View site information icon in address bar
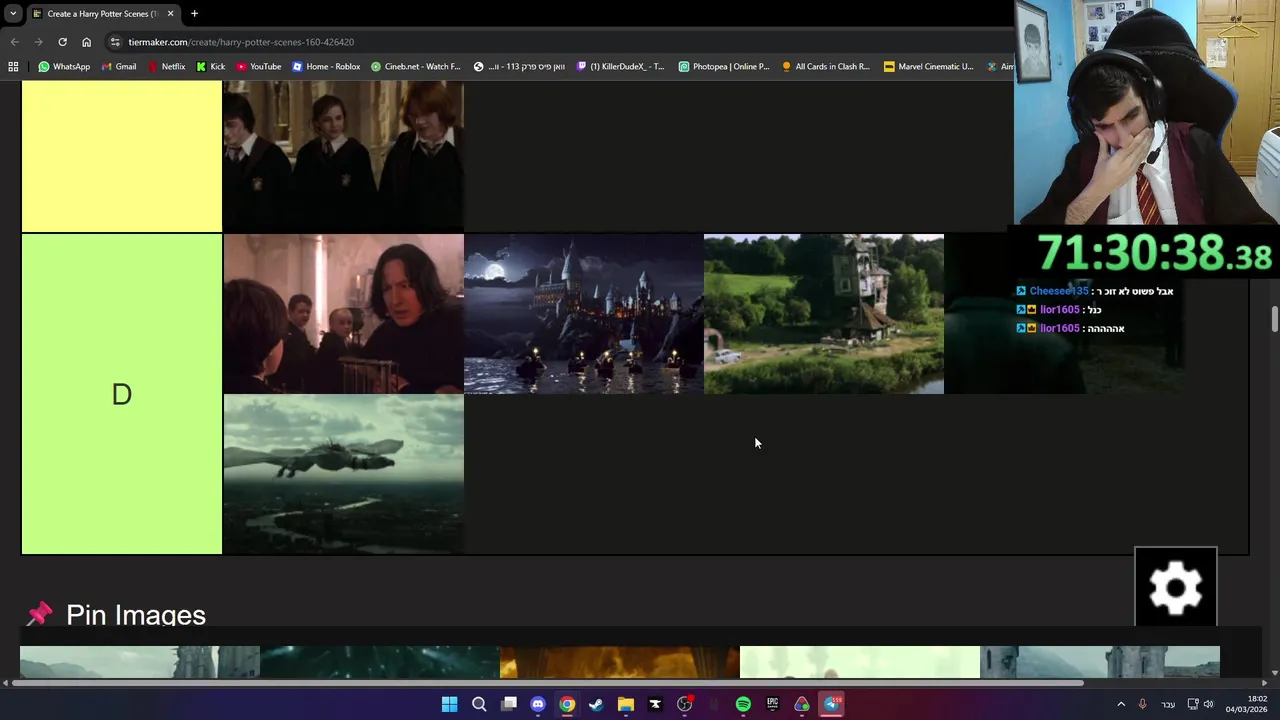 (115, 42)
